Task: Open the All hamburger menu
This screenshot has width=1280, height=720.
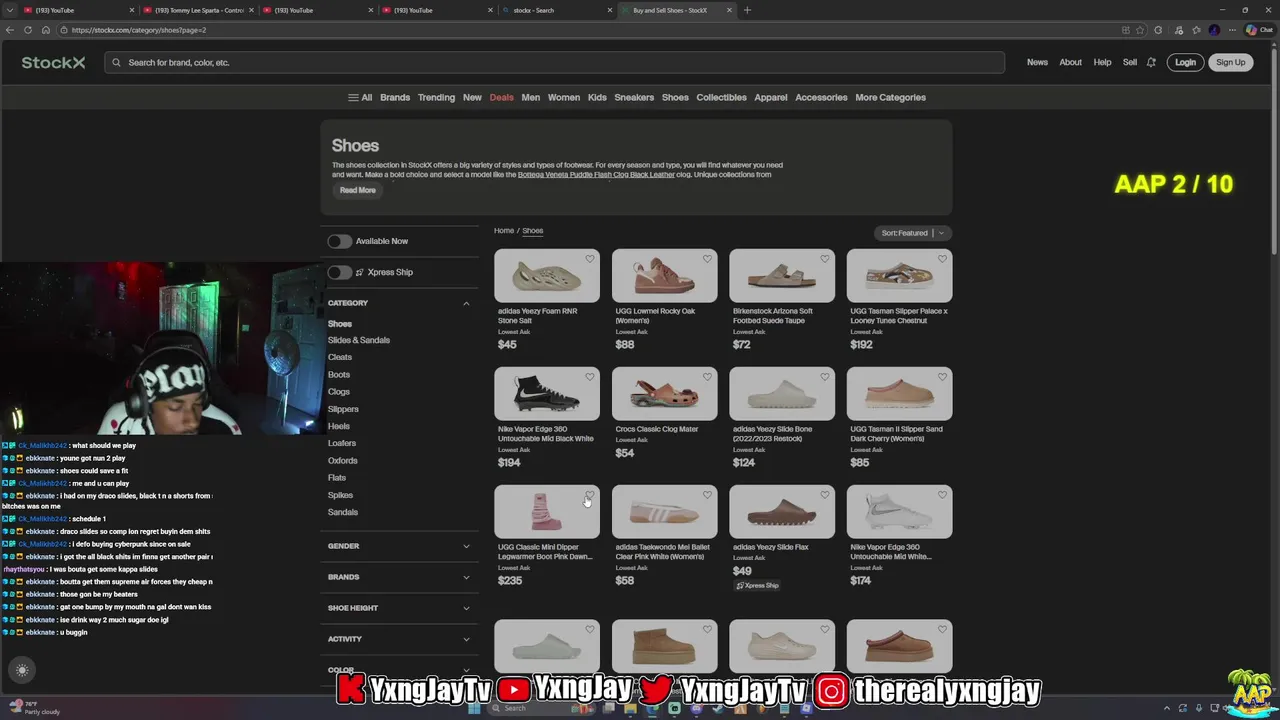Action: coord(360,97)
